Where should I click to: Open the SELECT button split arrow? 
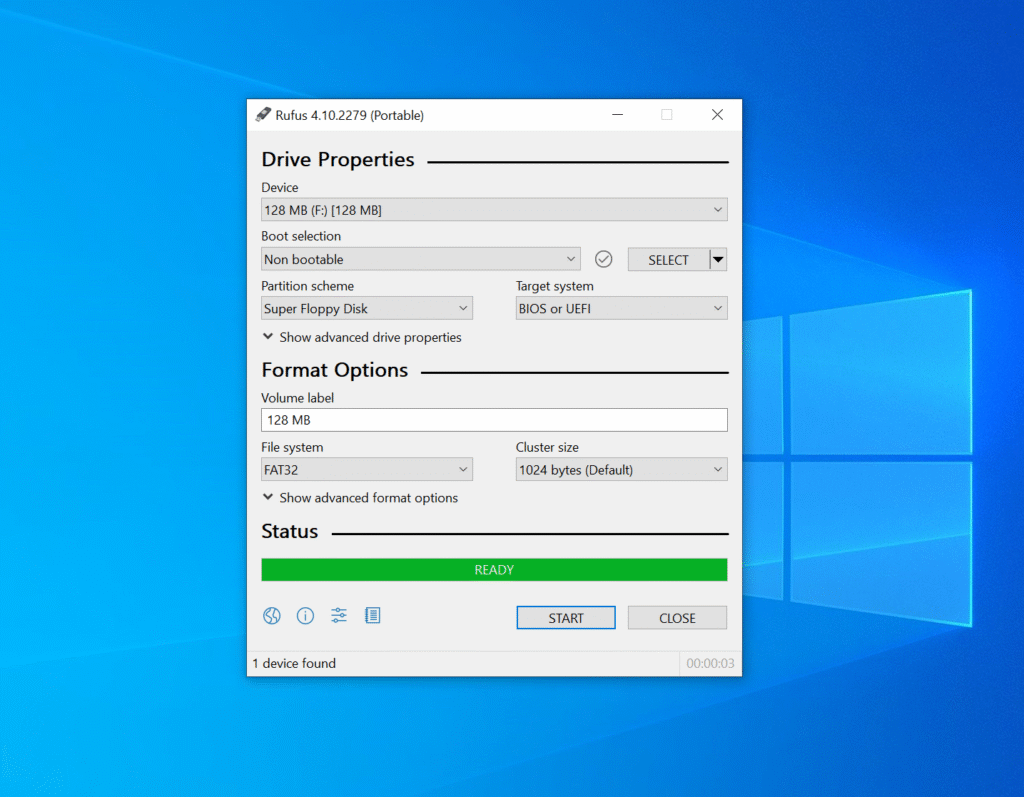(718, 259)
